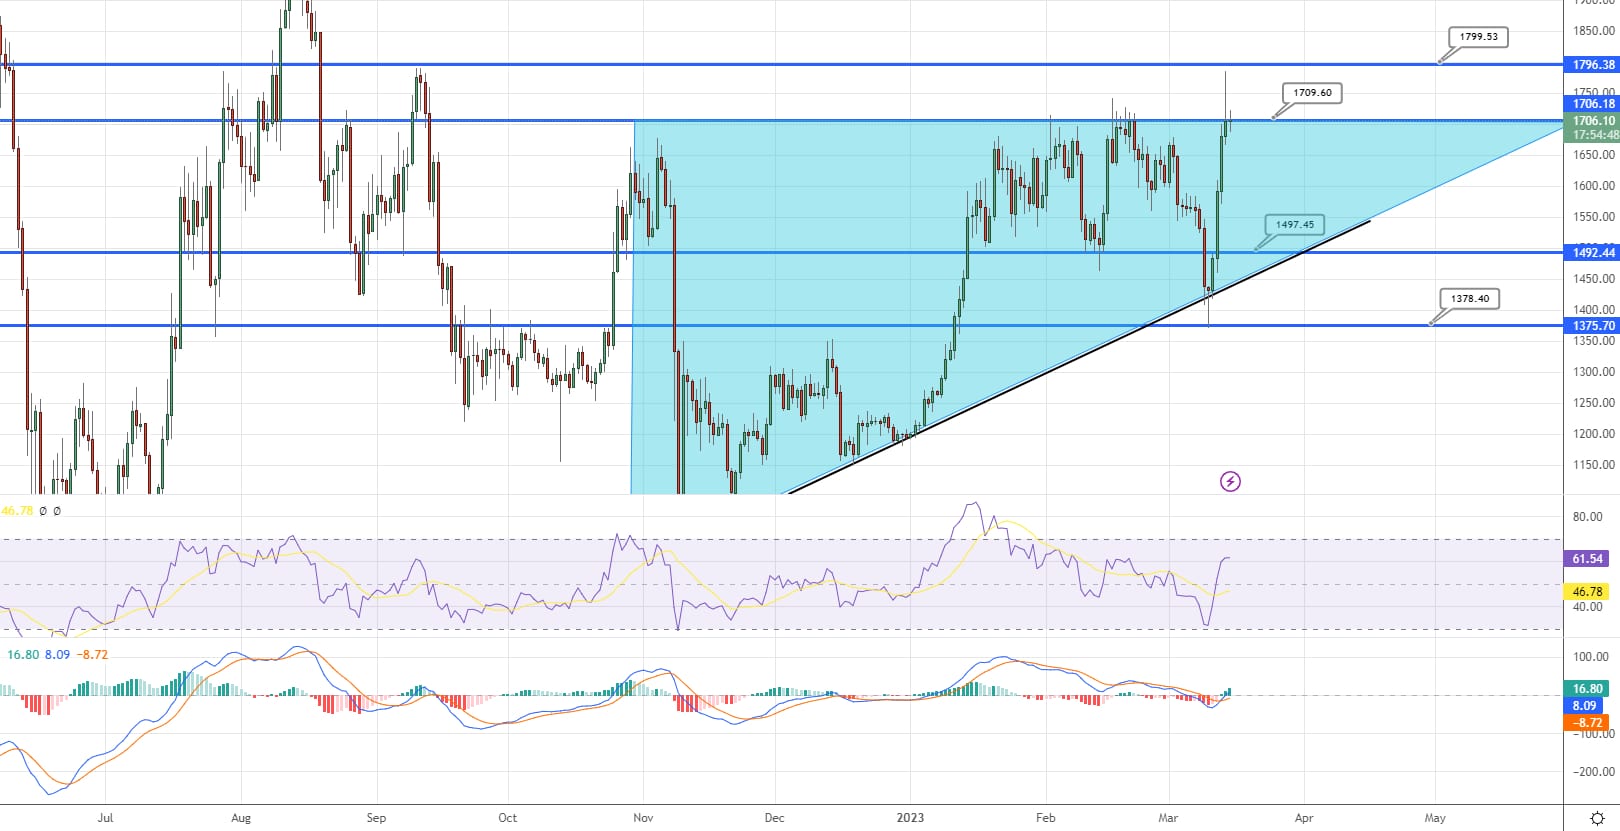The width and height of the screenshot is (1620, 831).
Task: Select the 1799.53 price callout label
Action: coord(1478,37)
